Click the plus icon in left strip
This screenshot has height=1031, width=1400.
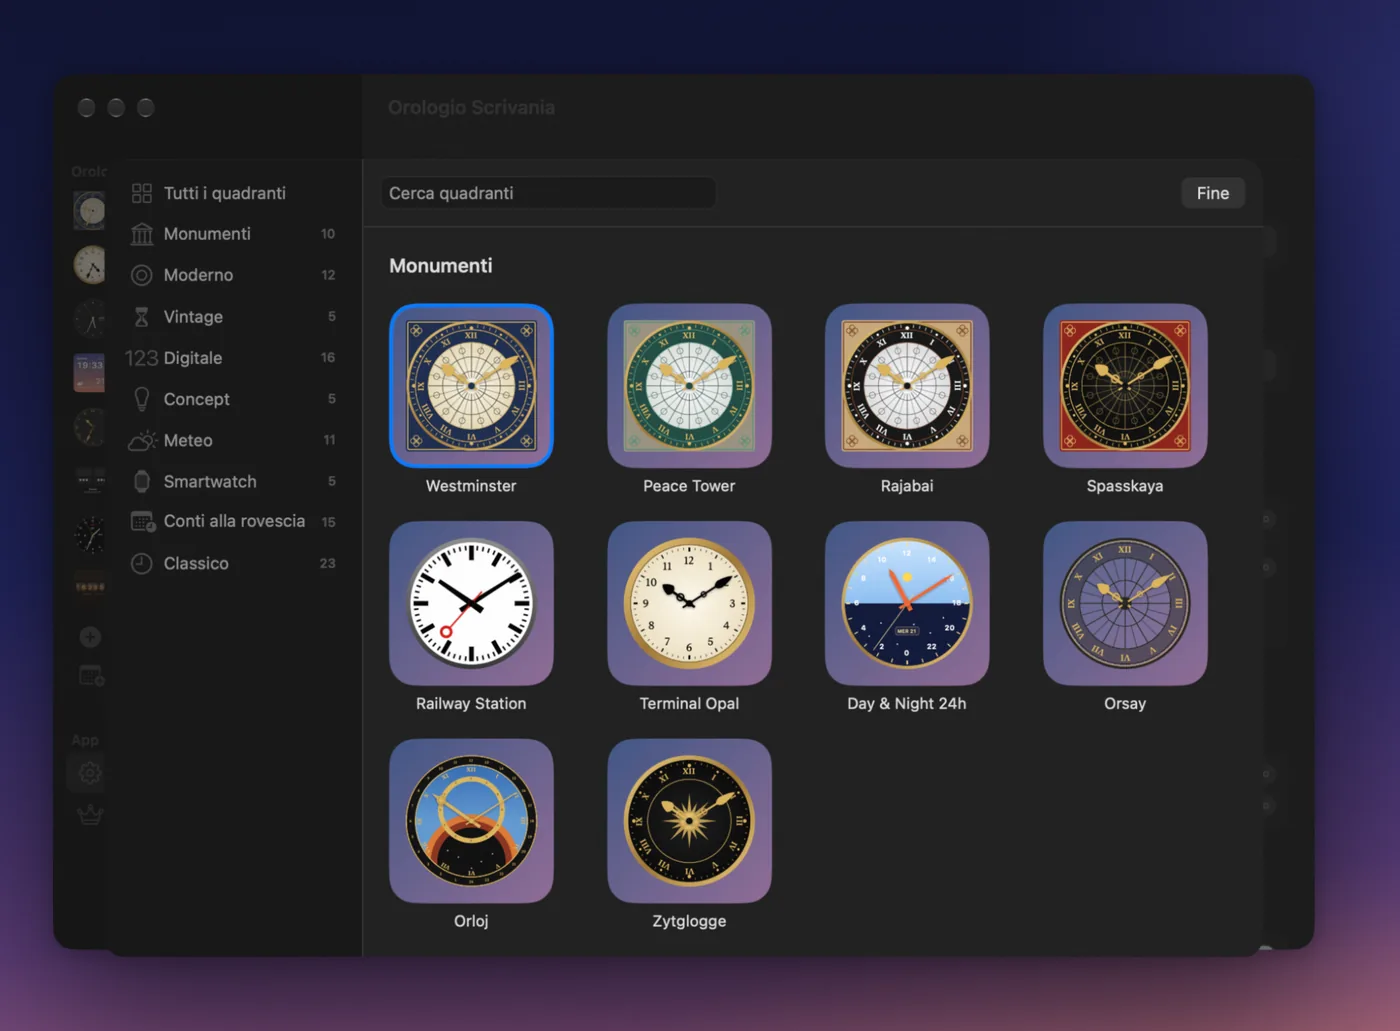pyautogui.click(x=90, y=637)
